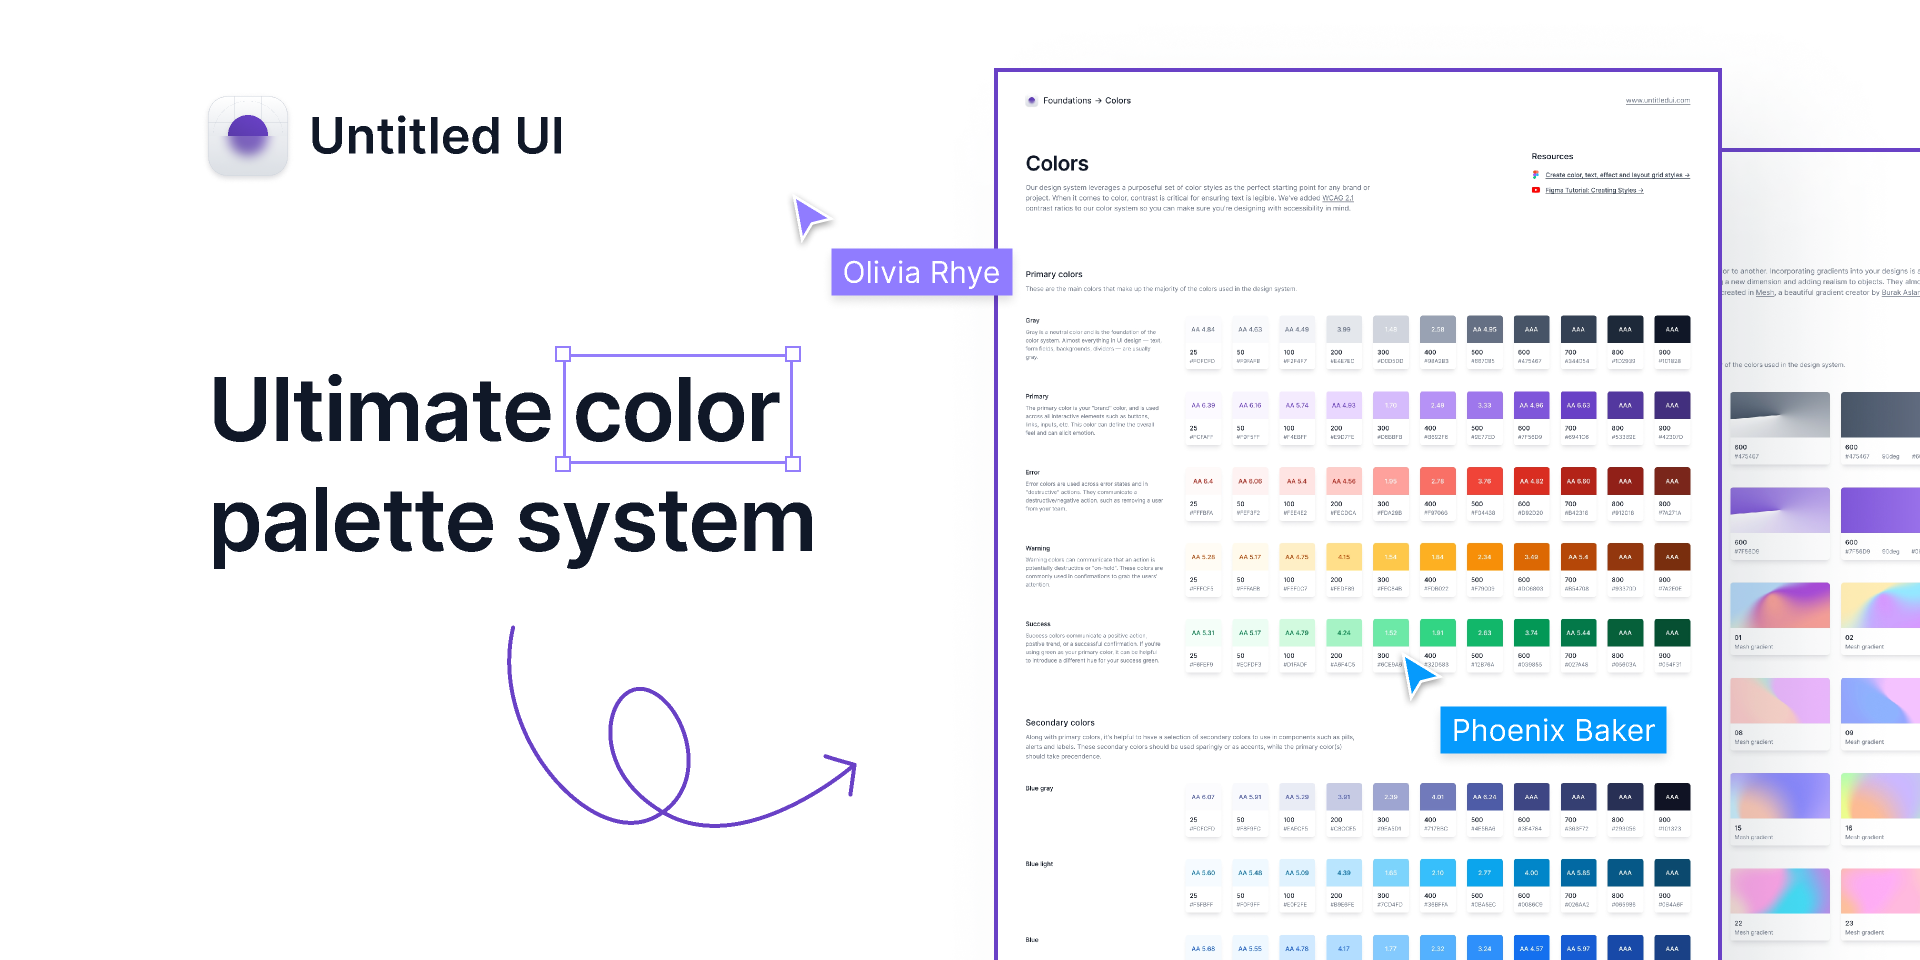
Task: Click the Resources heading
Action: point(1552,157)
